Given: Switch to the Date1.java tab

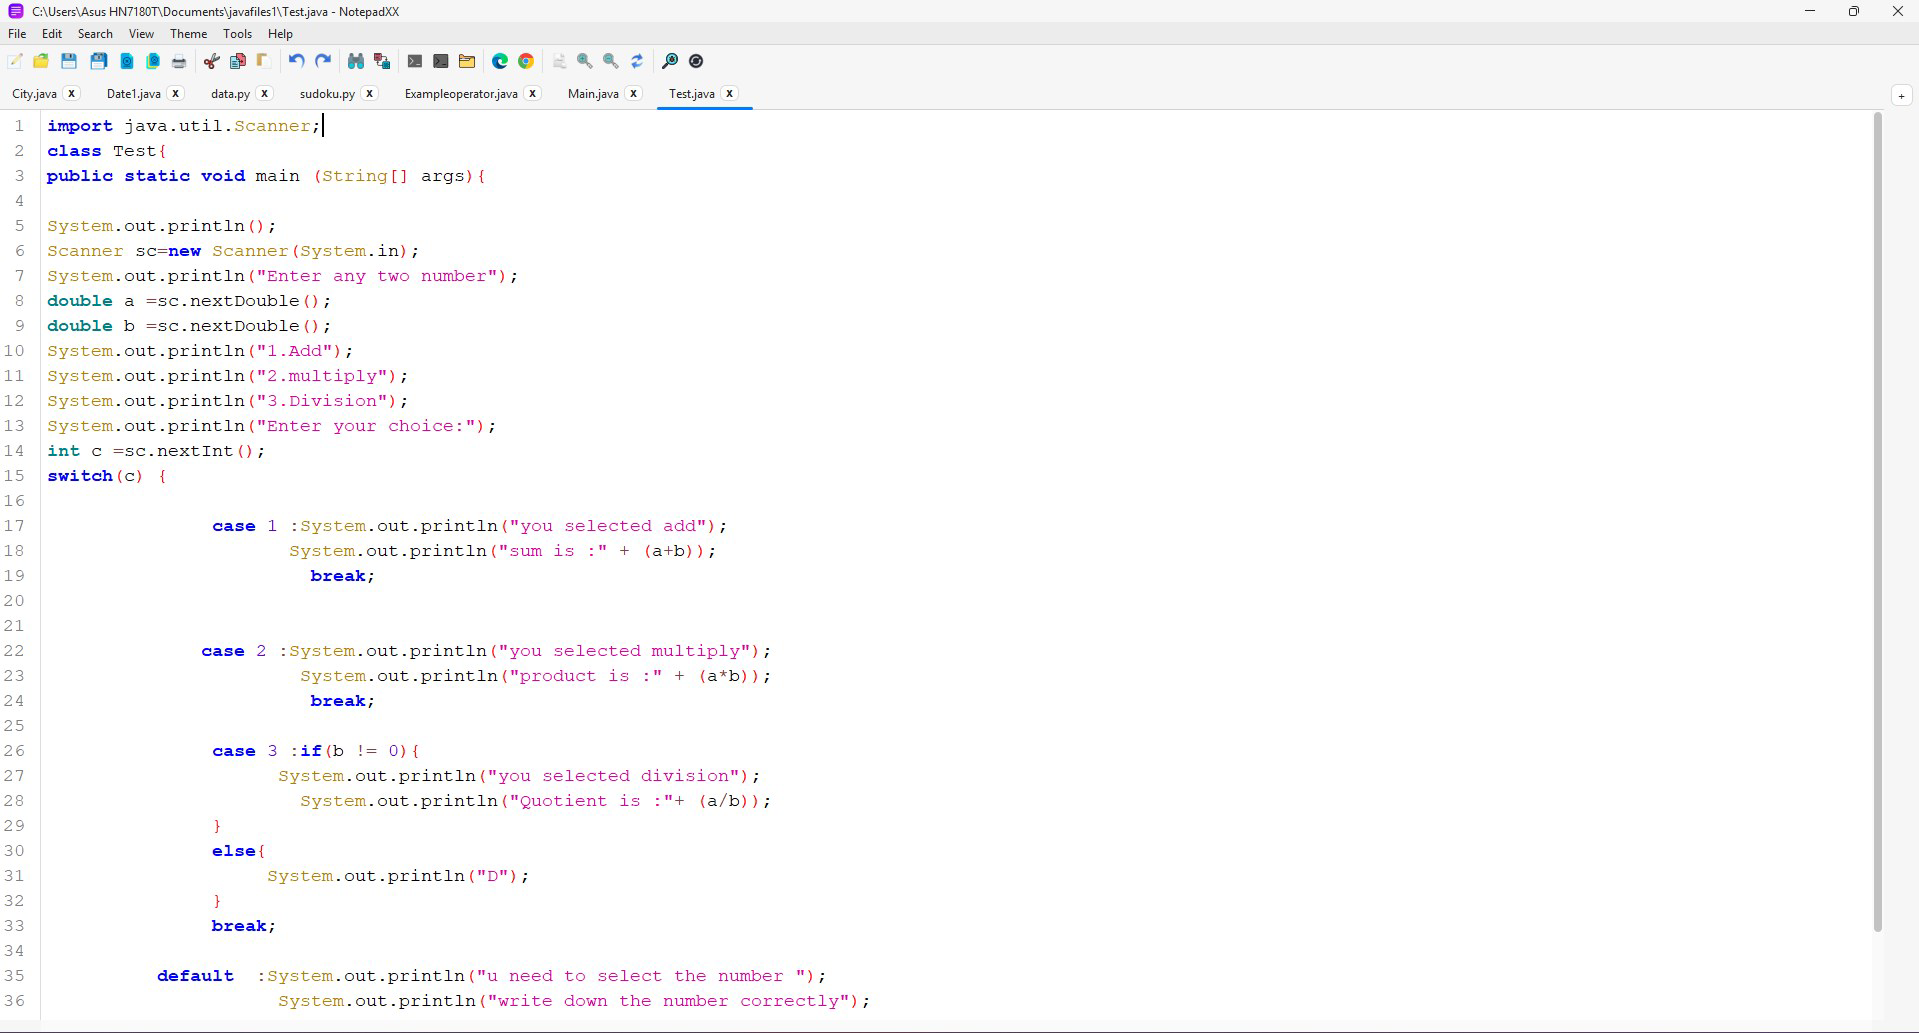Looking at the screenshot, I should click(x=133, y=93).
